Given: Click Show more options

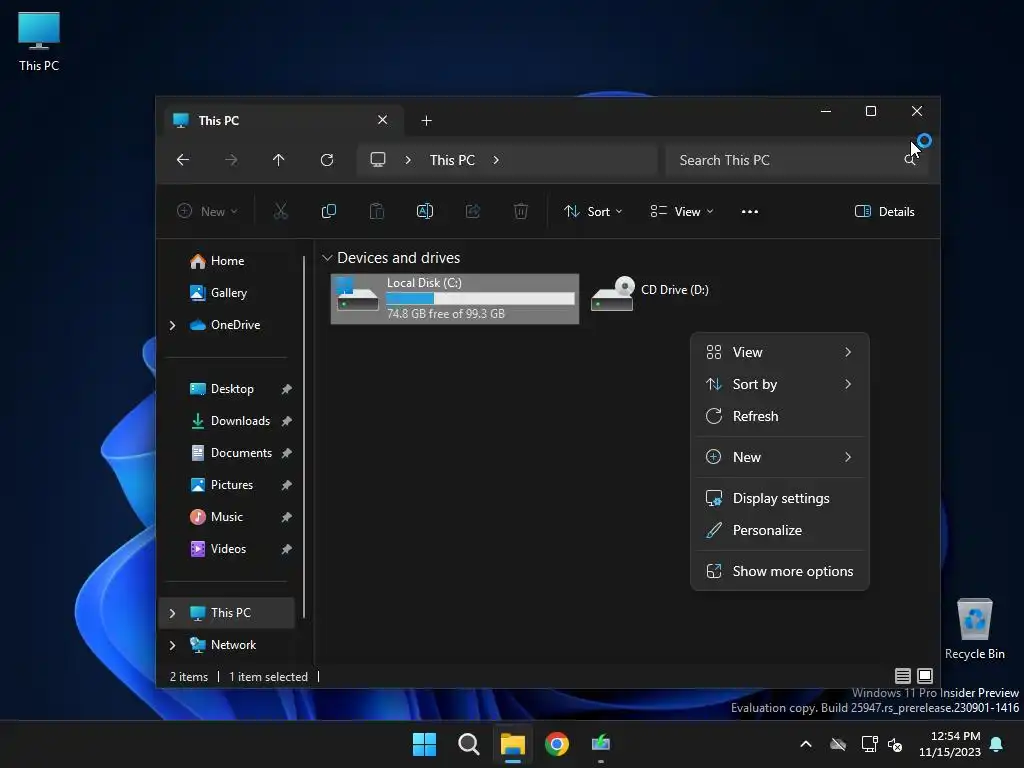Looking at the screenshot, I should click(x=779, y=571).
